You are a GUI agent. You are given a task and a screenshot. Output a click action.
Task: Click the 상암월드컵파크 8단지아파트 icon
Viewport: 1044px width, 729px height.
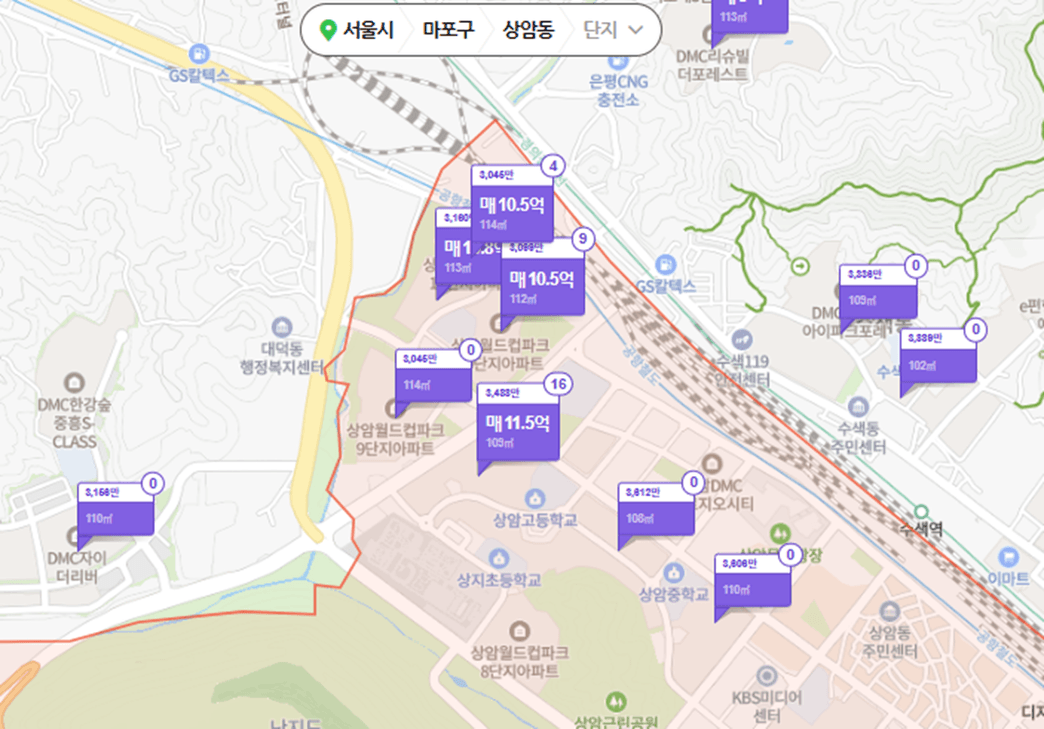tap(519, 630)
